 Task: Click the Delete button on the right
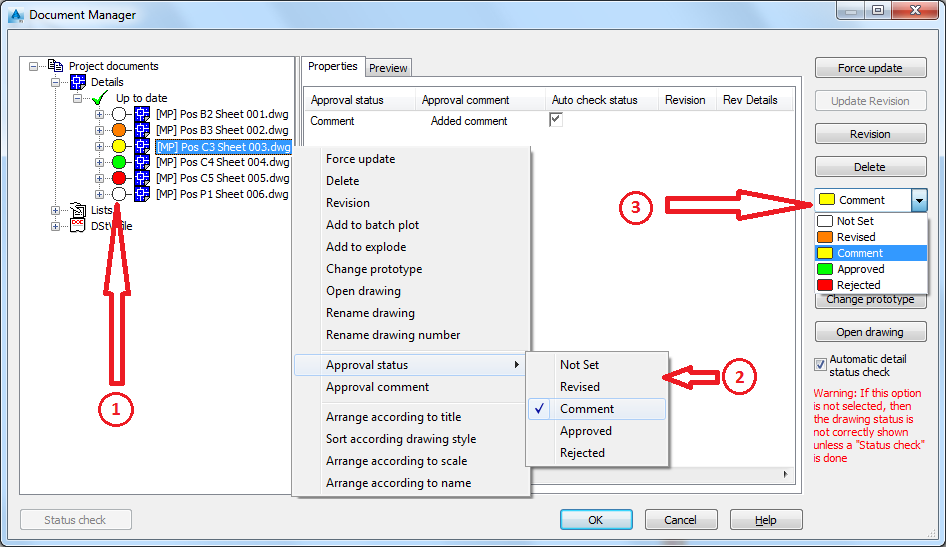pos(871,166)
